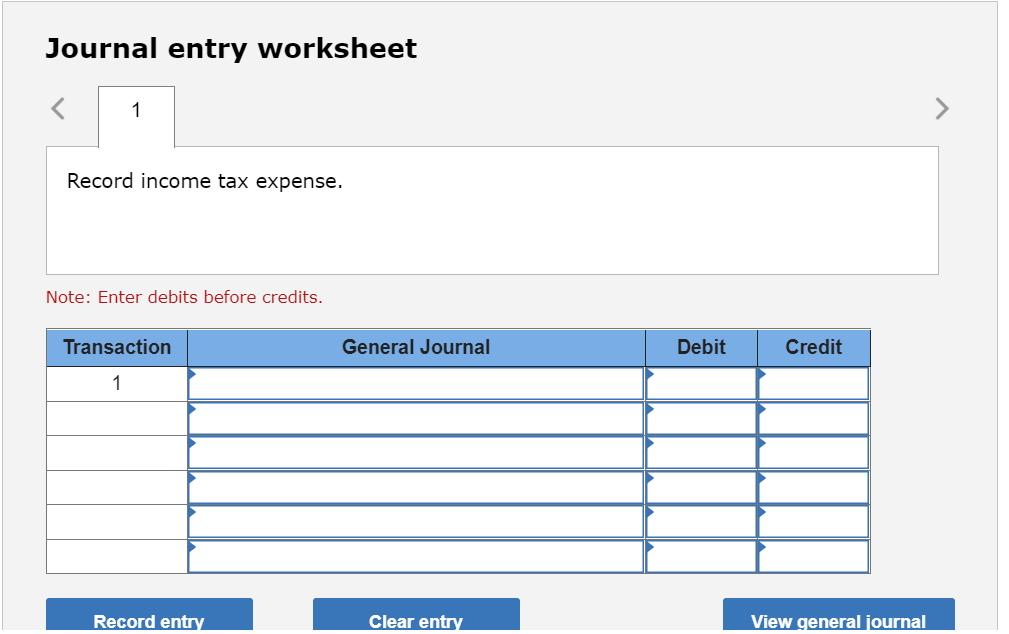Navigate to the previous transaction using left arrow

click(x=57, y=108)
